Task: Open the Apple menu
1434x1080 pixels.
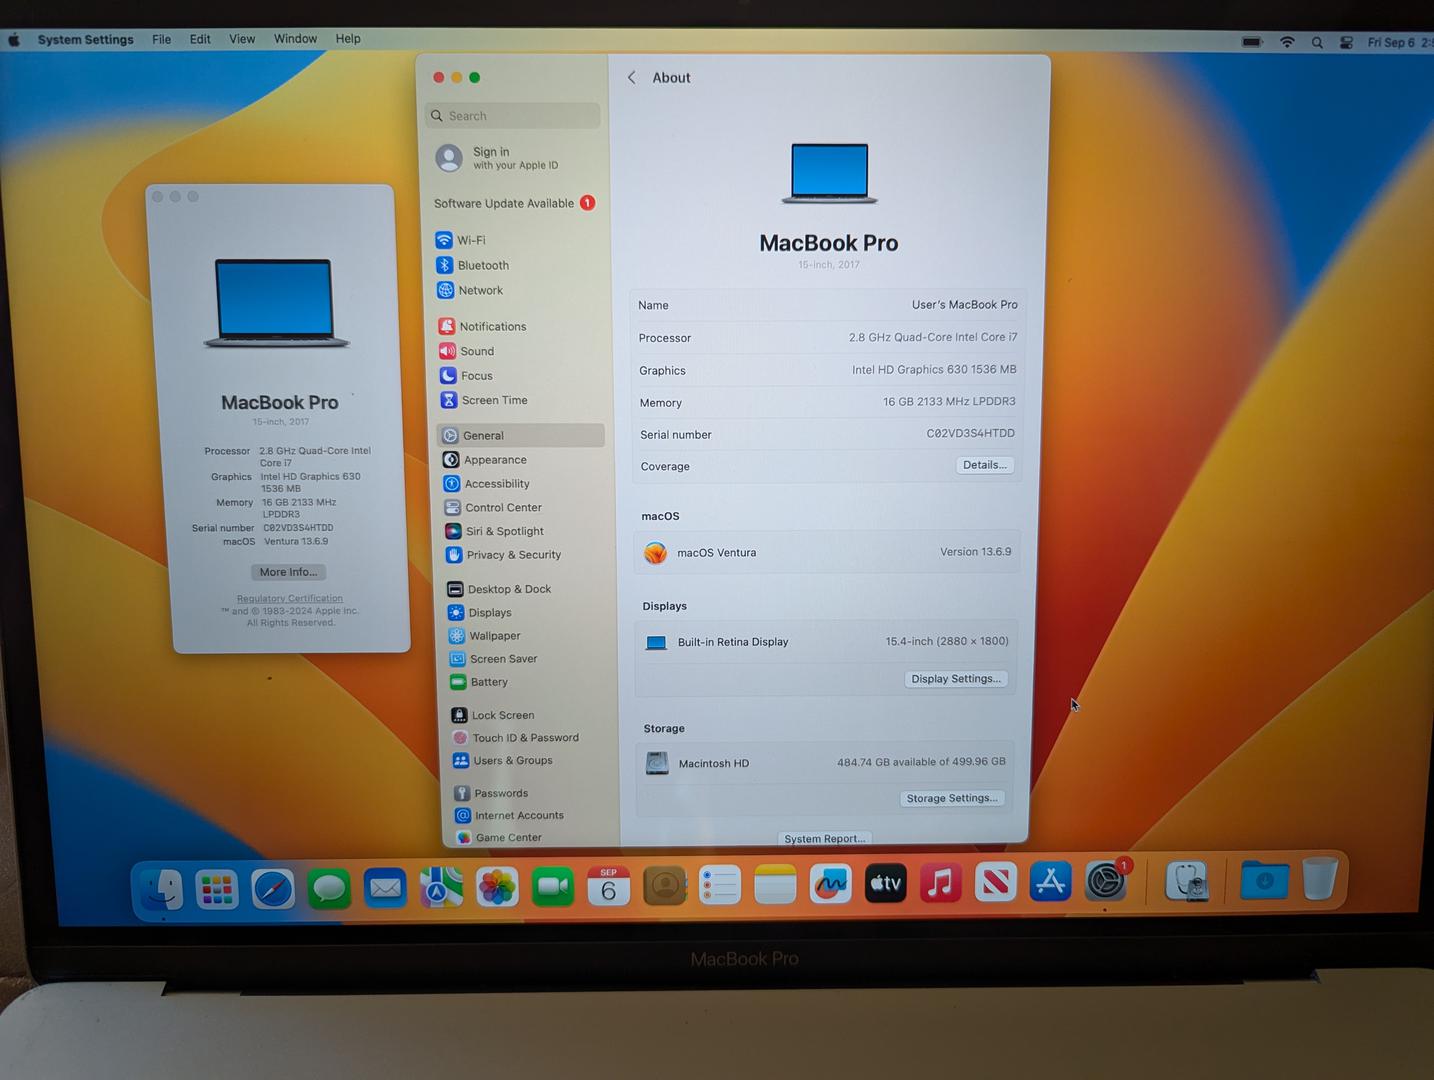Action: pos(14,40)
